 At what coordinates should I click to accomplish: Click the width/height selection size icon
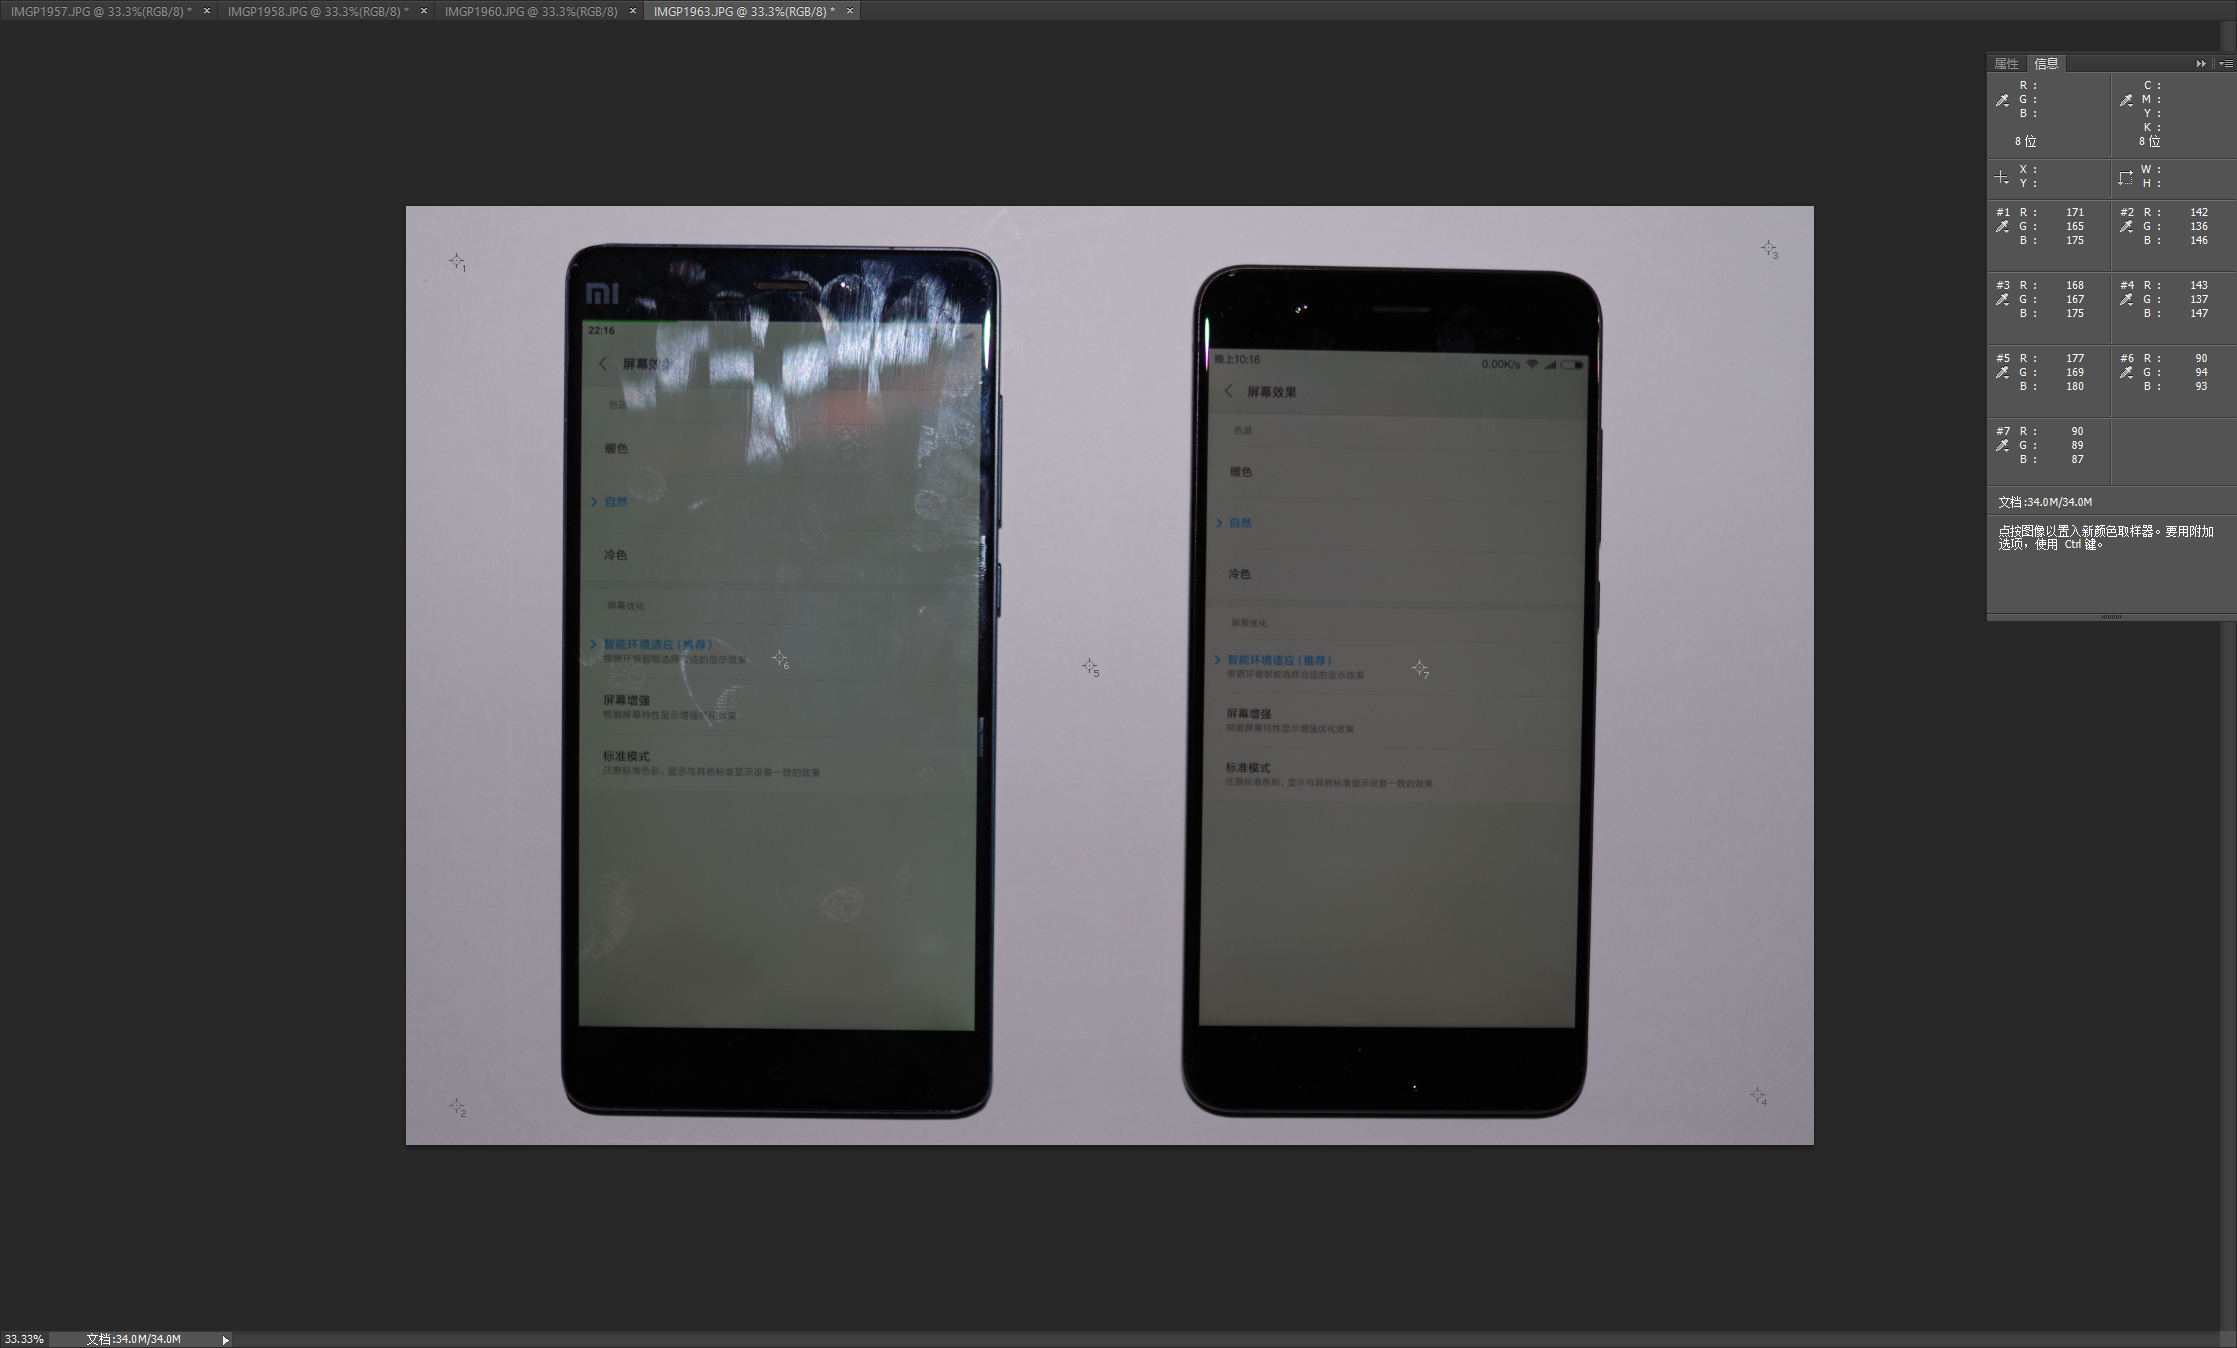[x=2126, y=177]
